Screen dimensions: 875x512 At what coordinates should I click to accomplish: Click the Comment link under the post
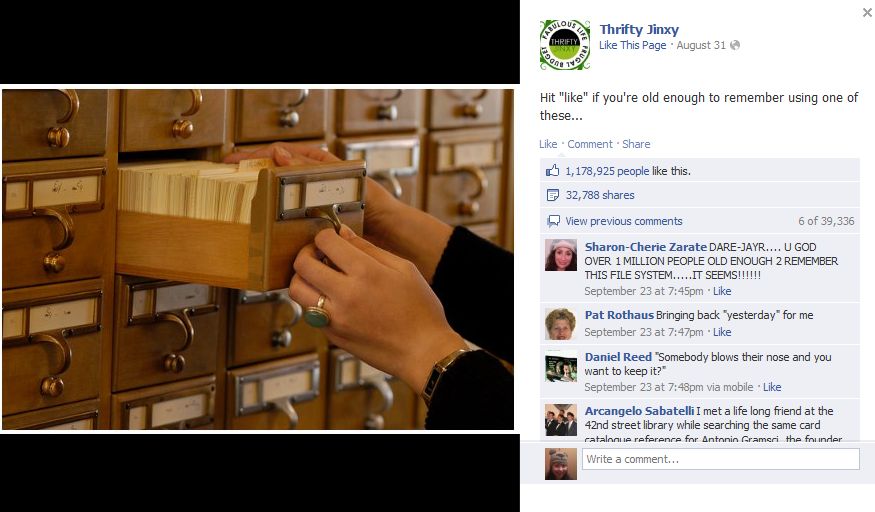[x=590, y=144]
